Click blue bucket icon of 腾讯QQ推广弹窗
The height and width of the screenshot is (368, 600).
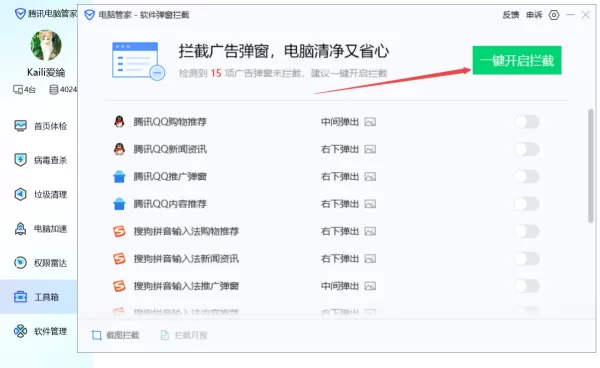[x=119, y=177]
